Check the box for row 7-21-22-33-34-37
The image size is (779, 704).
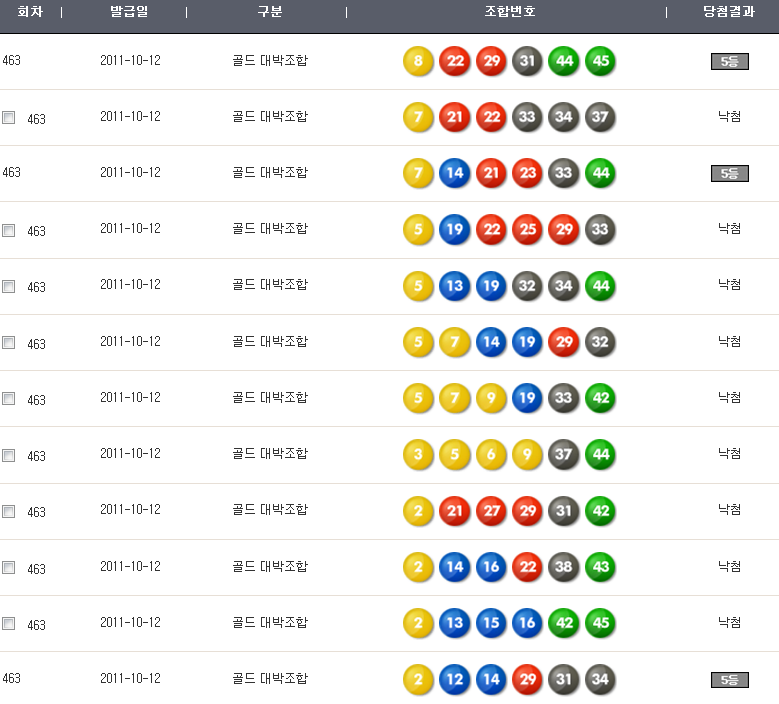coord(9,118)
